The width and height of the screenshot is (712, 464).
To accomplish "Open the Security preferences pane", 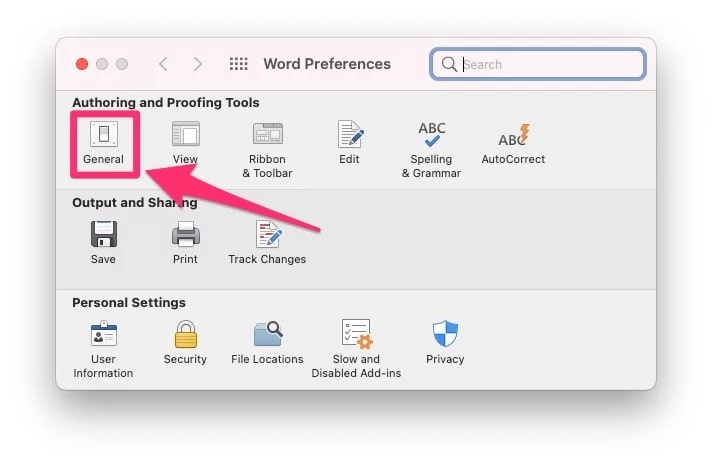I will (x=185, y=342).
